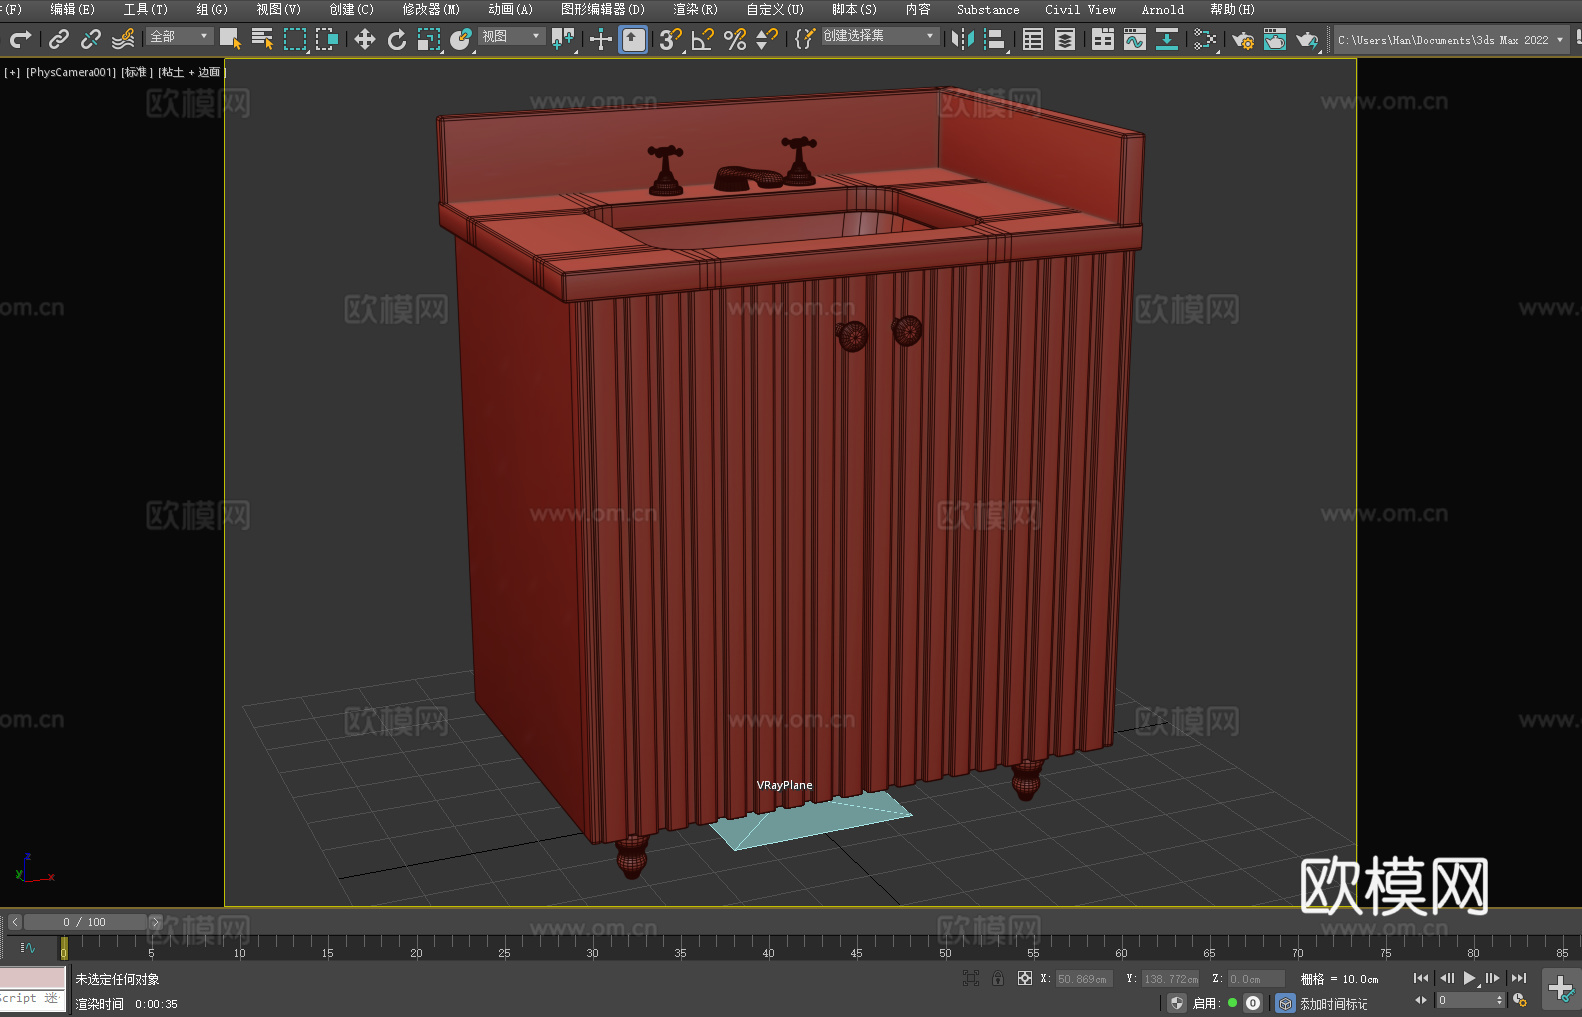The image size is (1582, 1017).
Task: Open the '创建选择集' named selection dropdown
Action: pos(880,36)
